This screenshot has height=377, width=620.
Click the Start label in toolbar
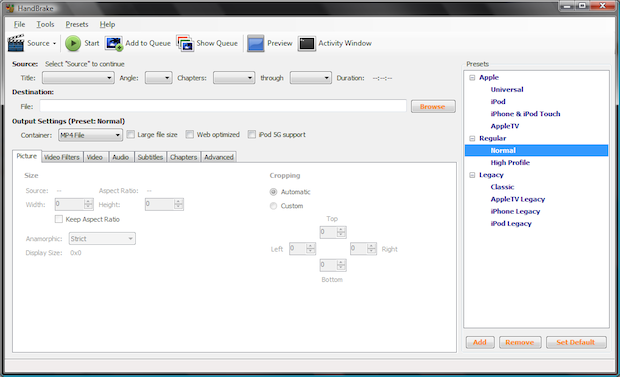click(x=92, y=43)
